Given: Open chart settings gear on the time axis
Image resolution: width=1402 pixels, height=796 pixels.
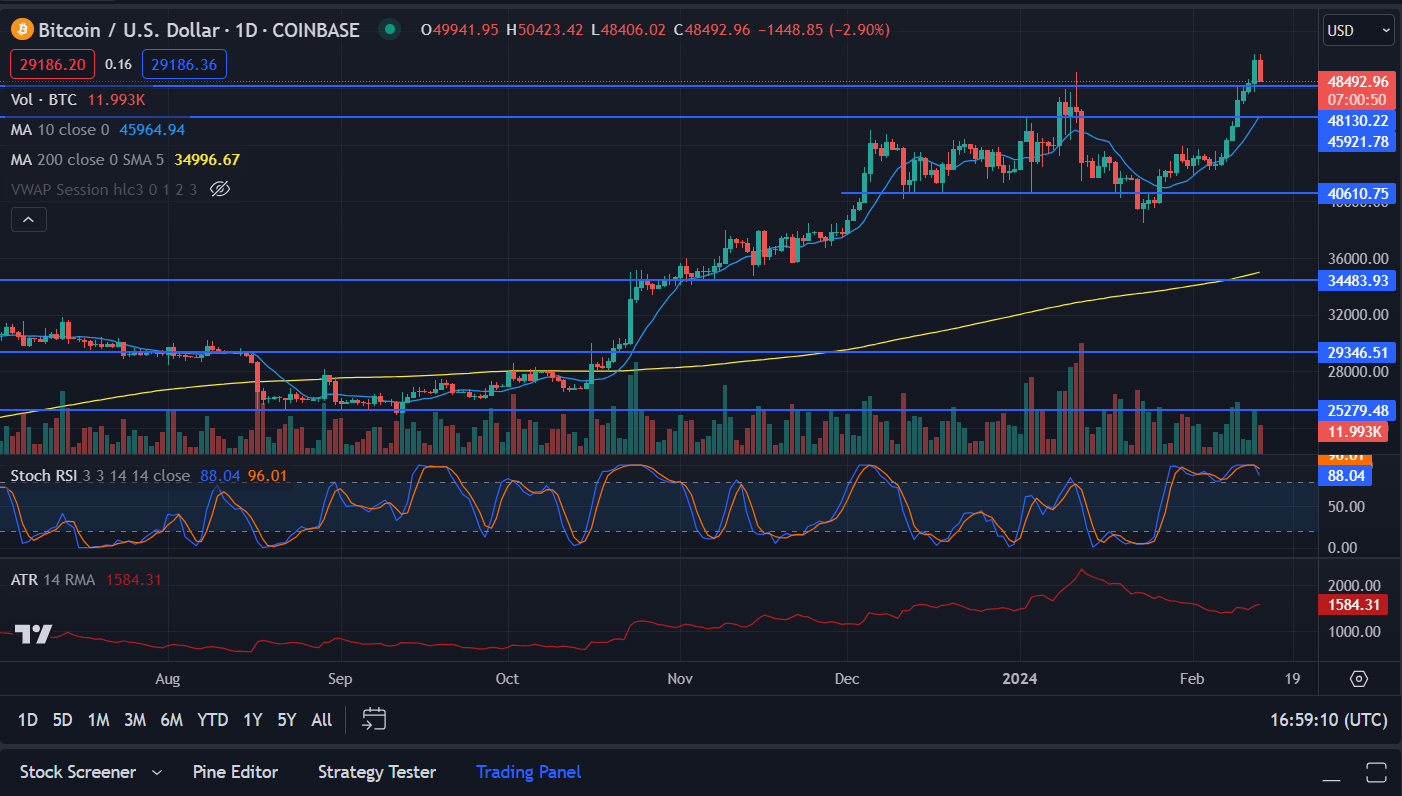Looking at the screenshot, I should point(1358,679).
